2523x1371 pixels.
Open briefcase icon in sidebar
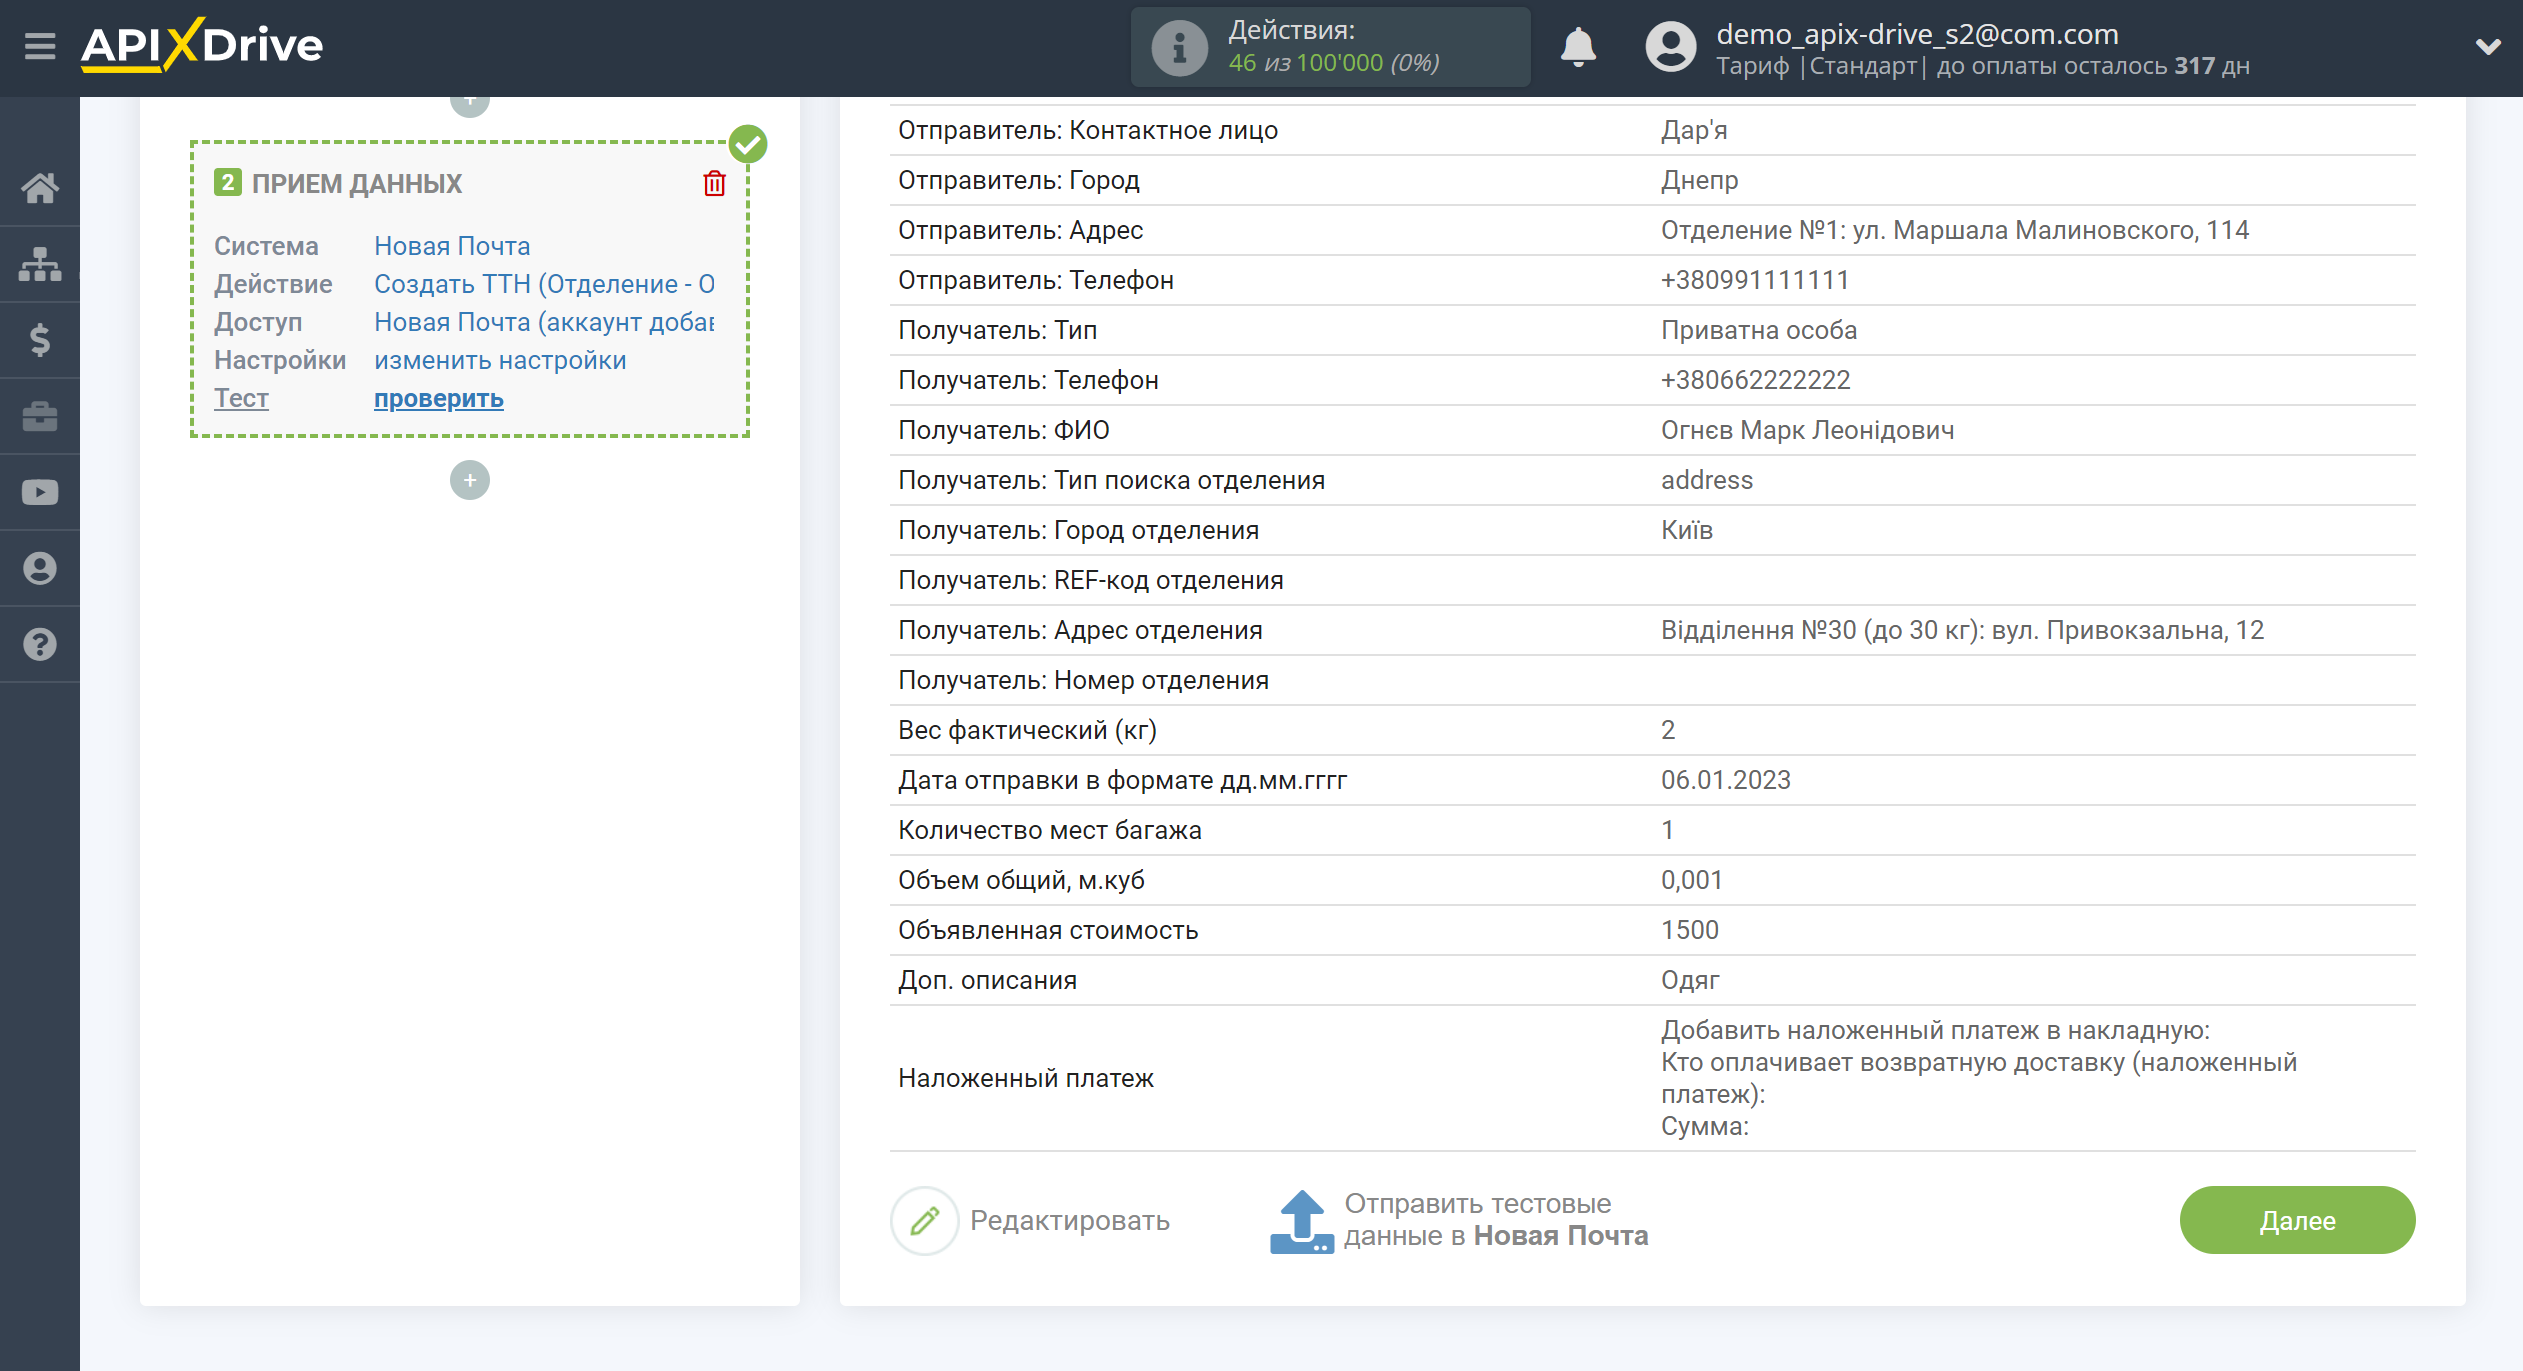(x=40, y=416)
